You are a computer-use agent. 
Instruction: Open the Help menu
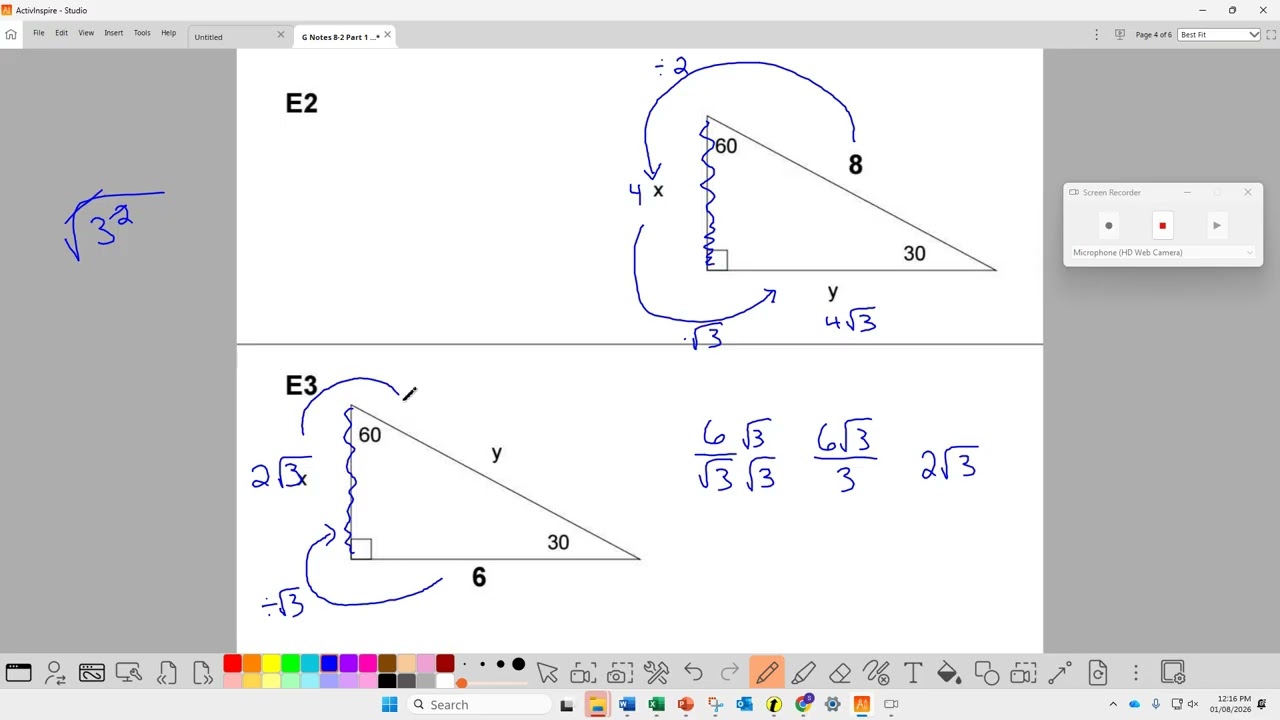tap(168, 33)
